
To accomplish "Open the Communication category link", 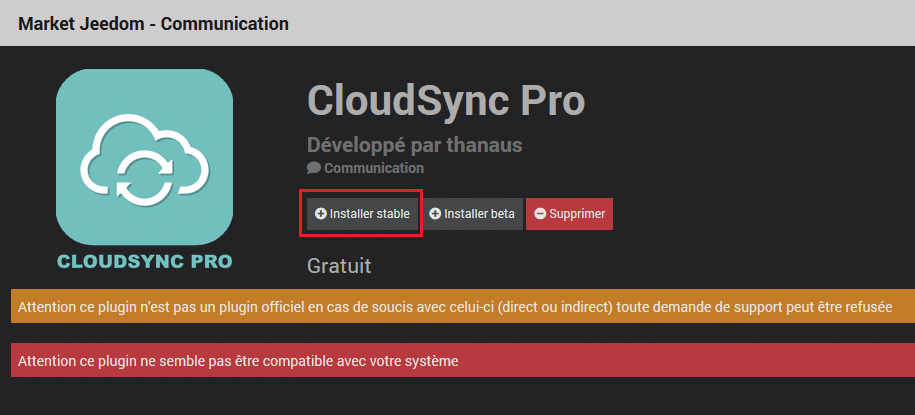I will point(374,168).
